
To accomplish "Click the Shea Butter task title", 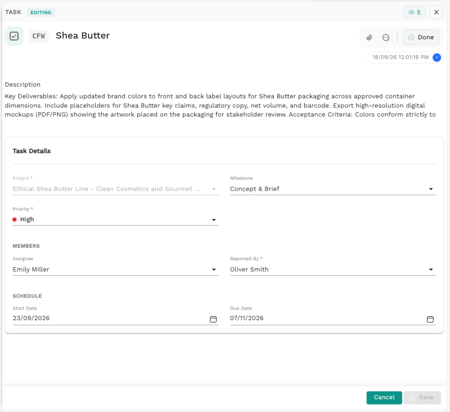I will pos(83,36).
